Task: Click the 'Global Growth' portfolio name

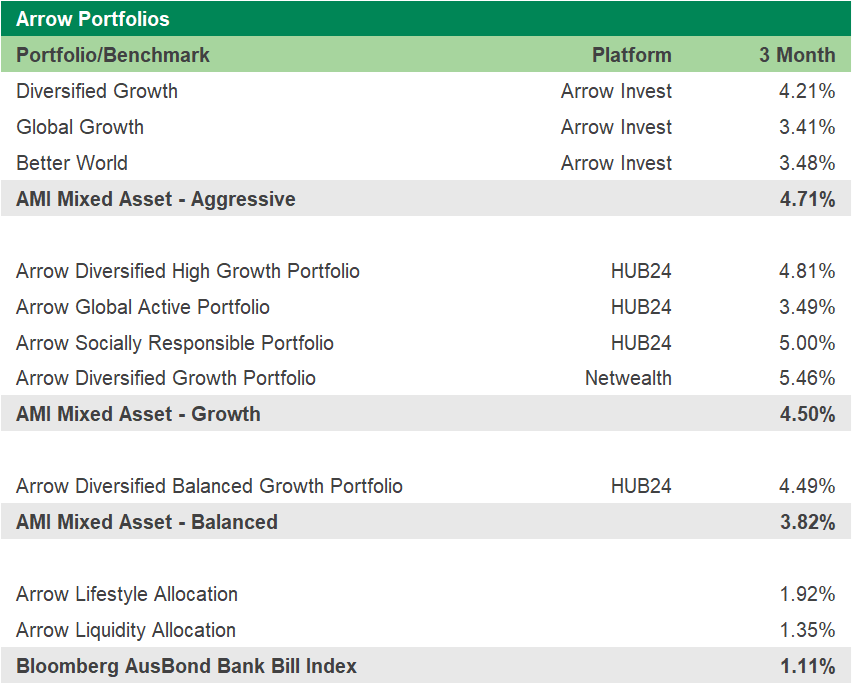Action: pyautogui.click(x=80, y=127)
